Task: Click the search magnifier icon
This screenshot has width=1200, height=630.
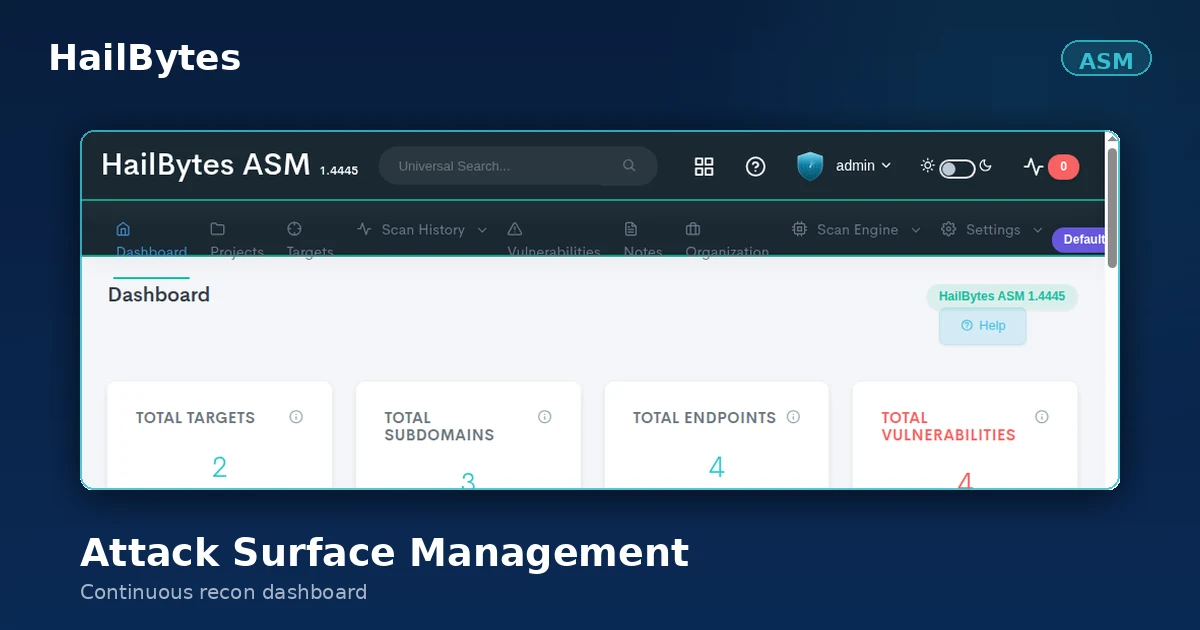Action: [x=629, y=166]
